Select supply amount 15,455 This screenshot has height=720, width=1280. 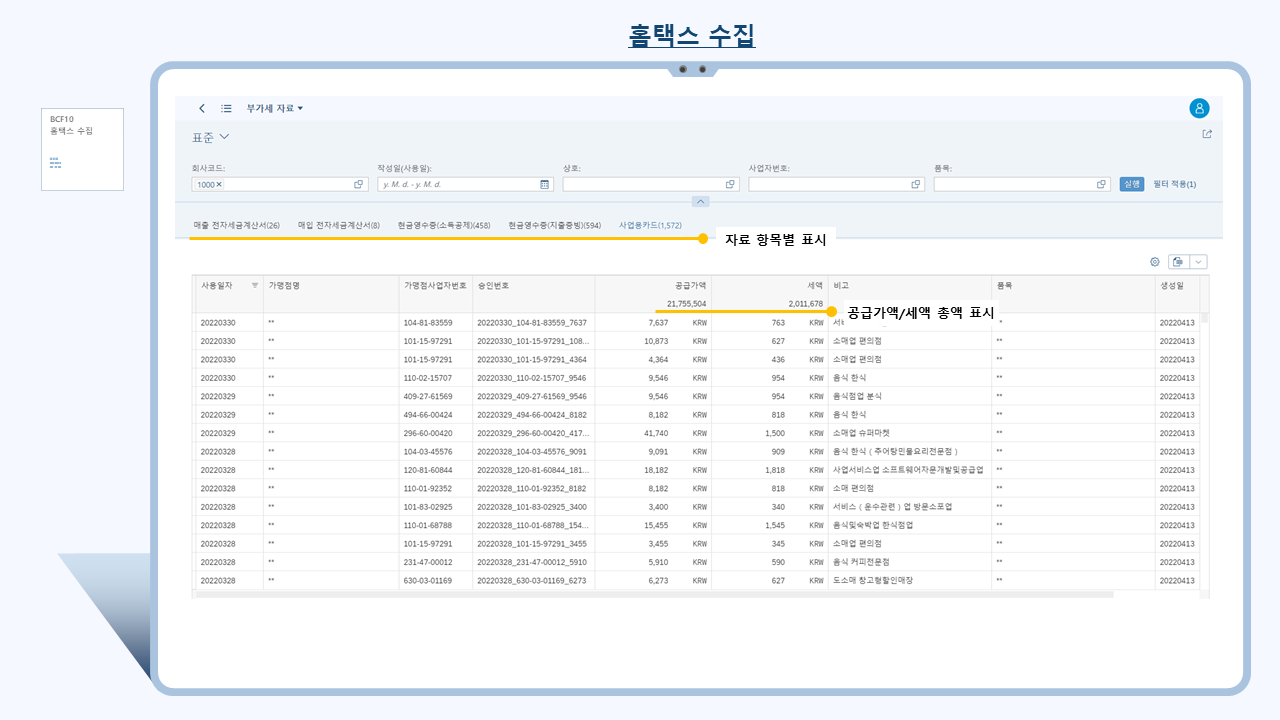pos(656,524)
